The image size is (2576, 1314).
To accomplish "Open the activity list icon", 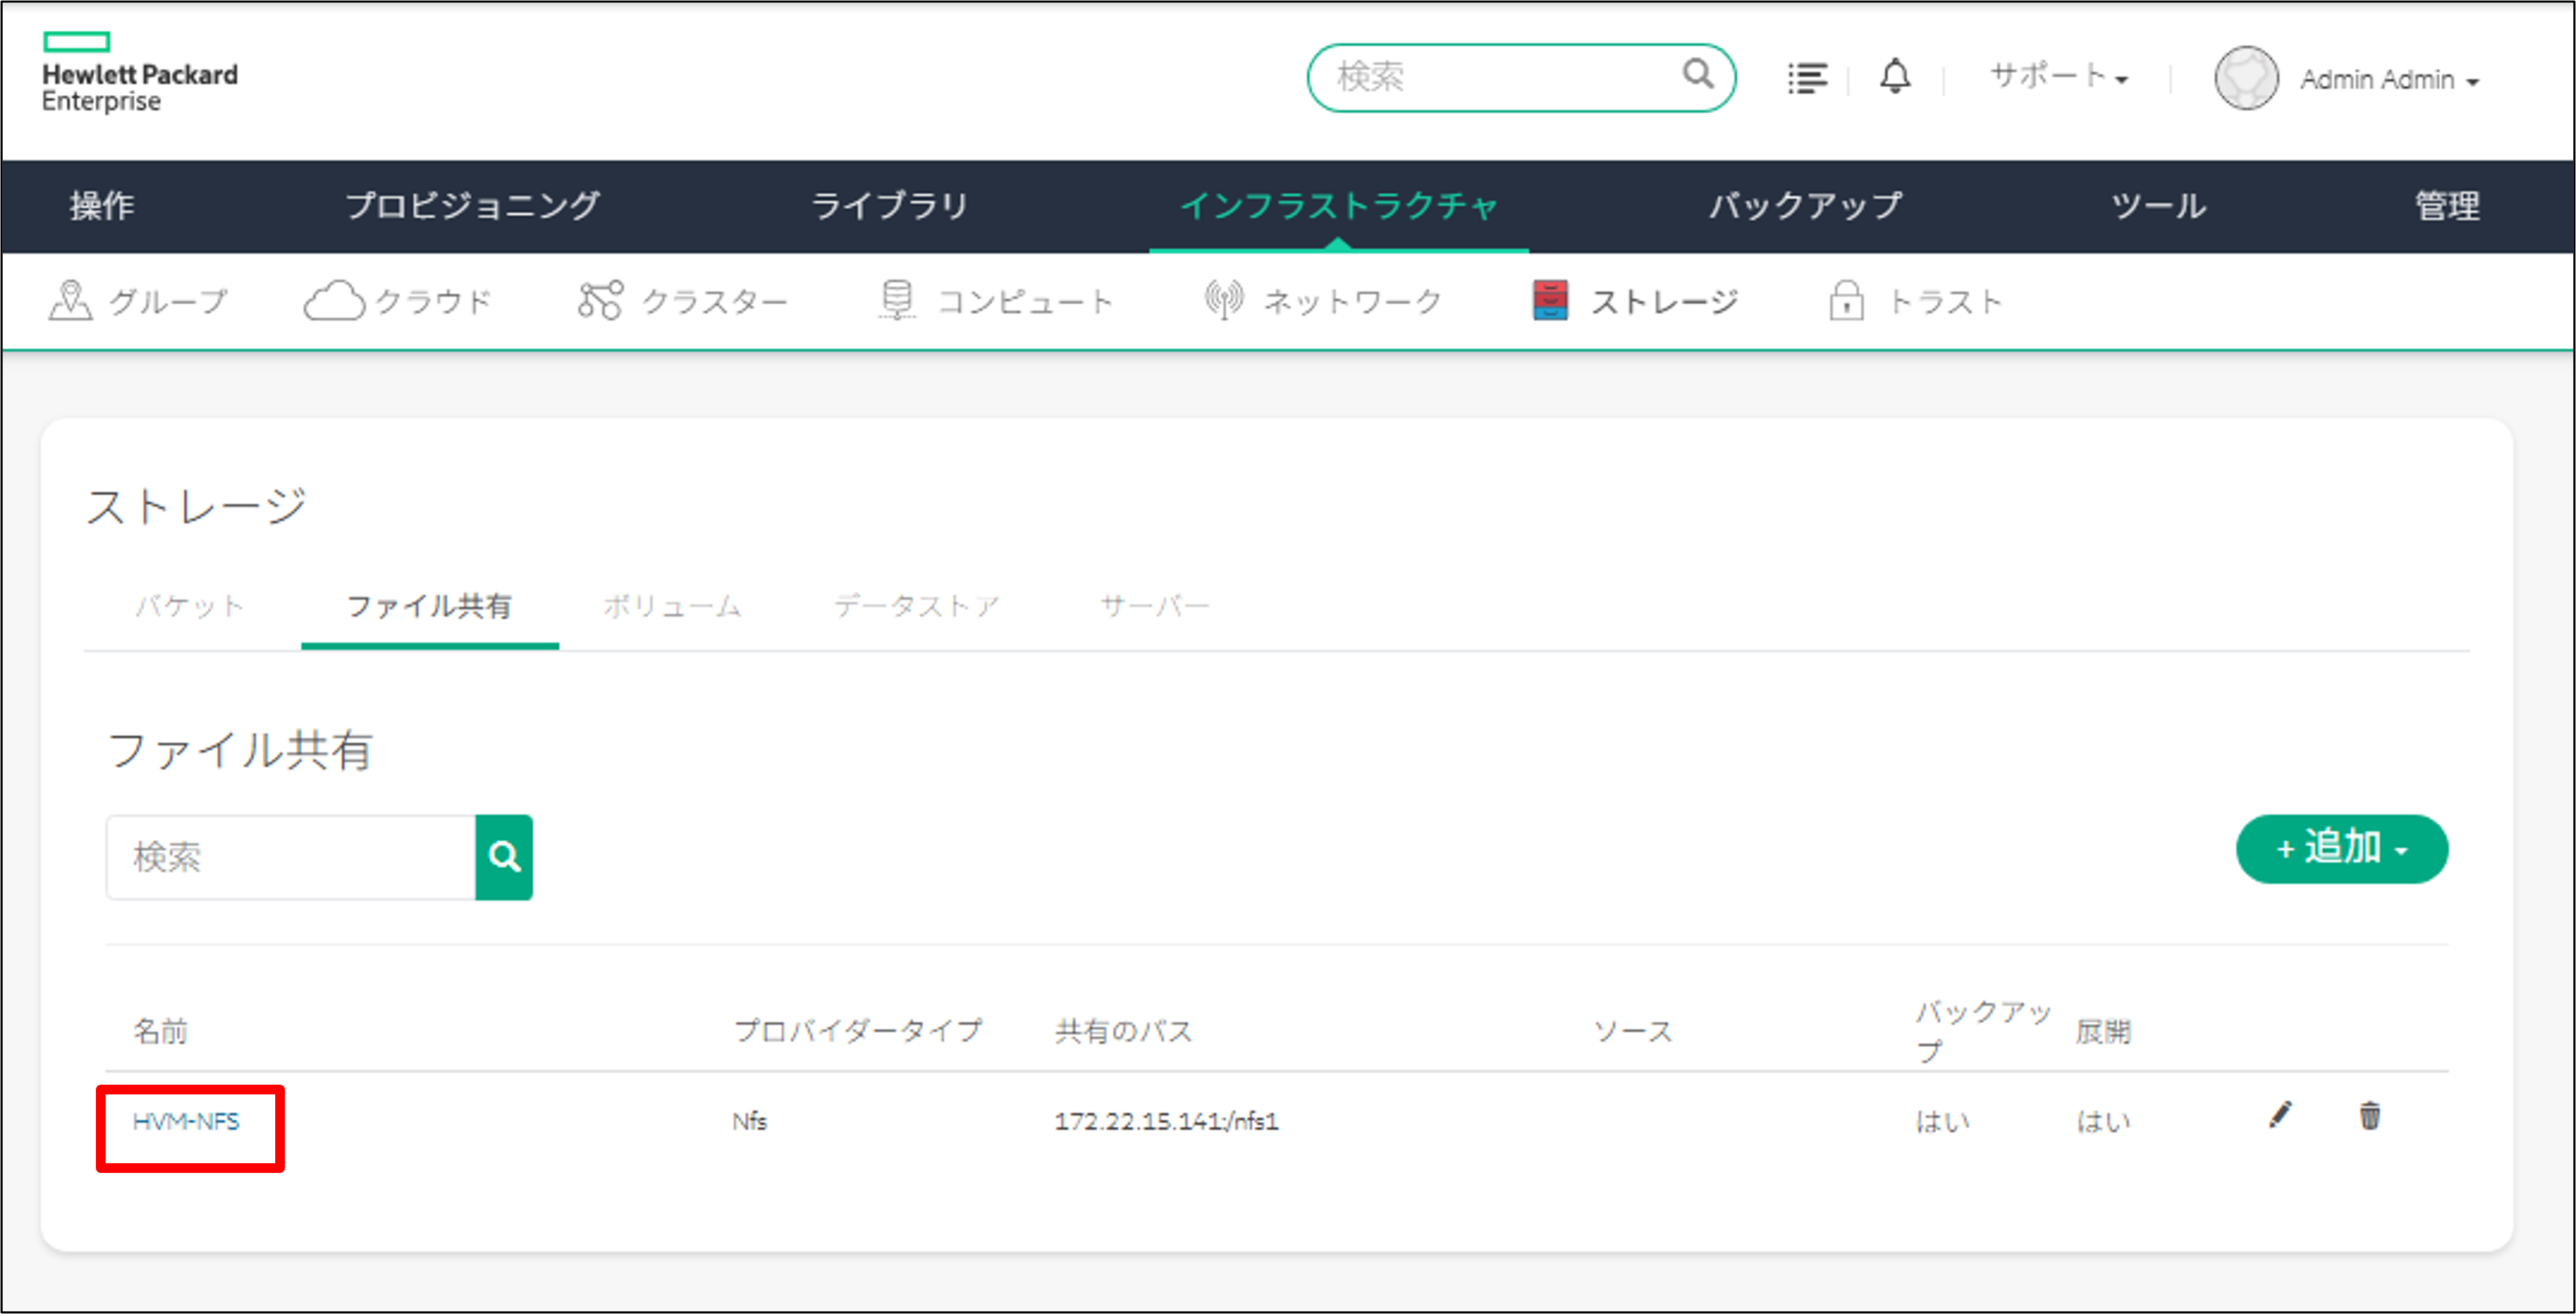I will click(x=1807, y=77).
